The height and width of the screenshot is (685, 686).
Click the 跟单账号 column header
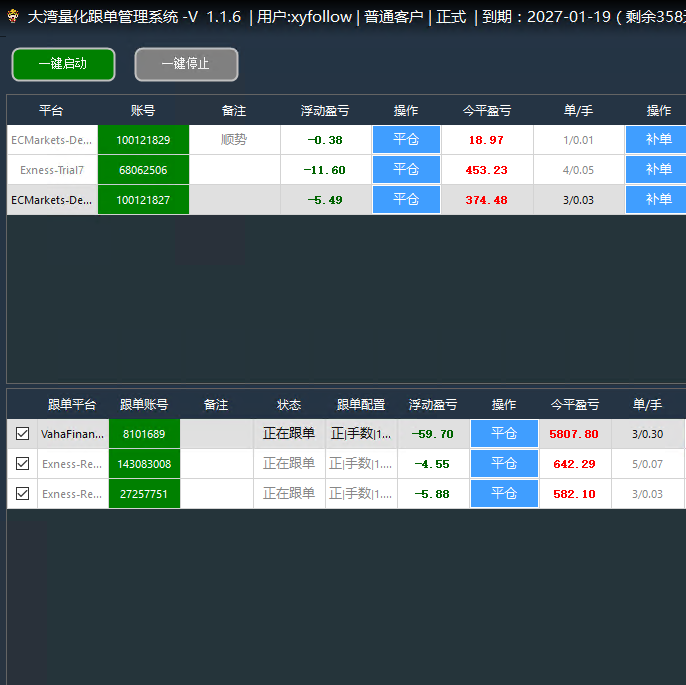pos(144,405)
